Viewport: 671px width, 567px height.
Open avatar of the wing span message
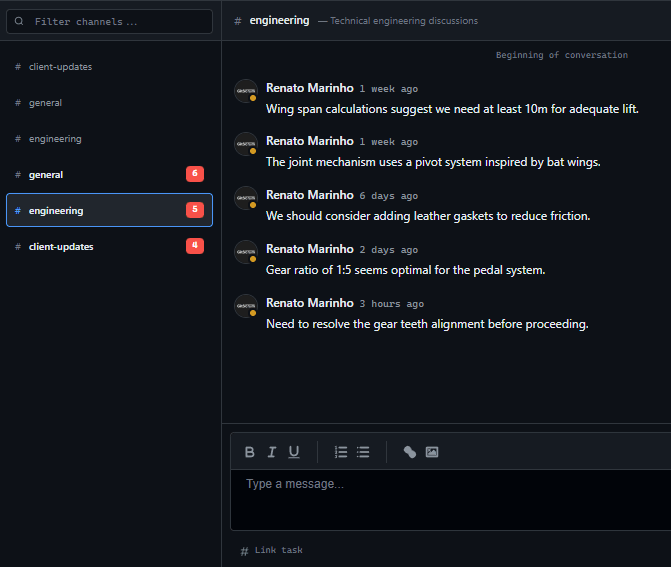point(246,91)
